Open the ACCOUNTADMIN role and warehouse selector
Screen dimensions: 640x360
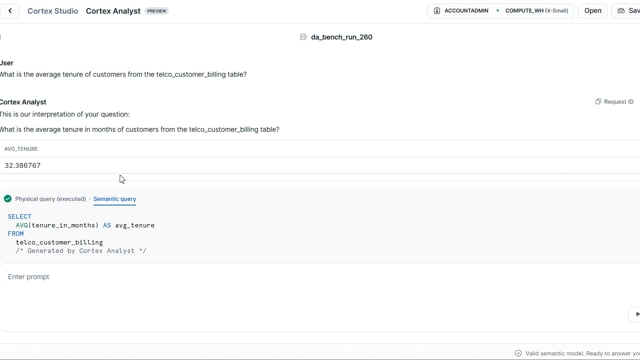(501, 11)
